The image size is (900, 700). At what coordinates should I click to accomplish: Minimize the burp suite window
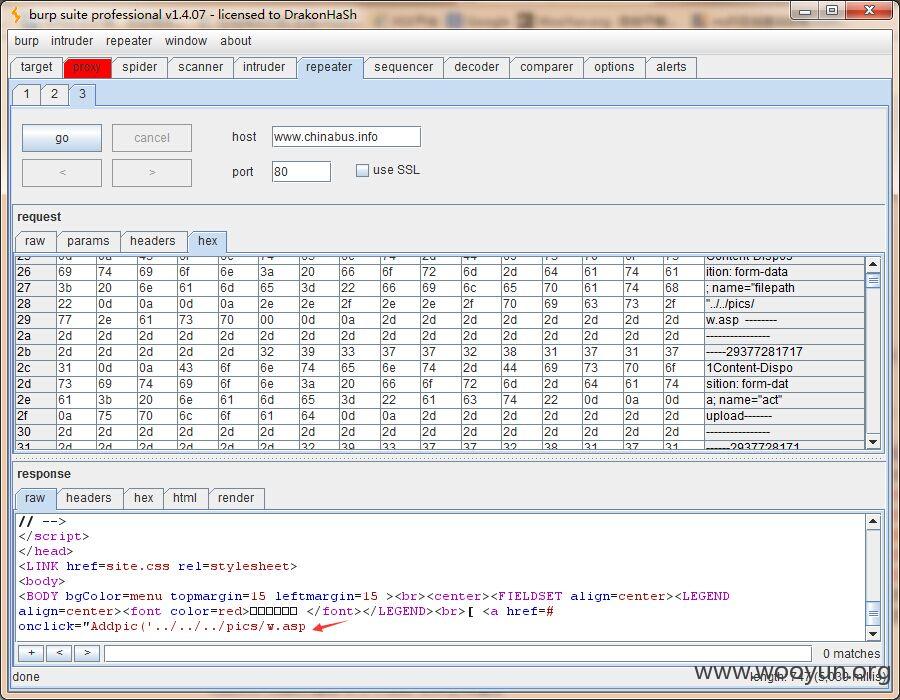(805, 11)
